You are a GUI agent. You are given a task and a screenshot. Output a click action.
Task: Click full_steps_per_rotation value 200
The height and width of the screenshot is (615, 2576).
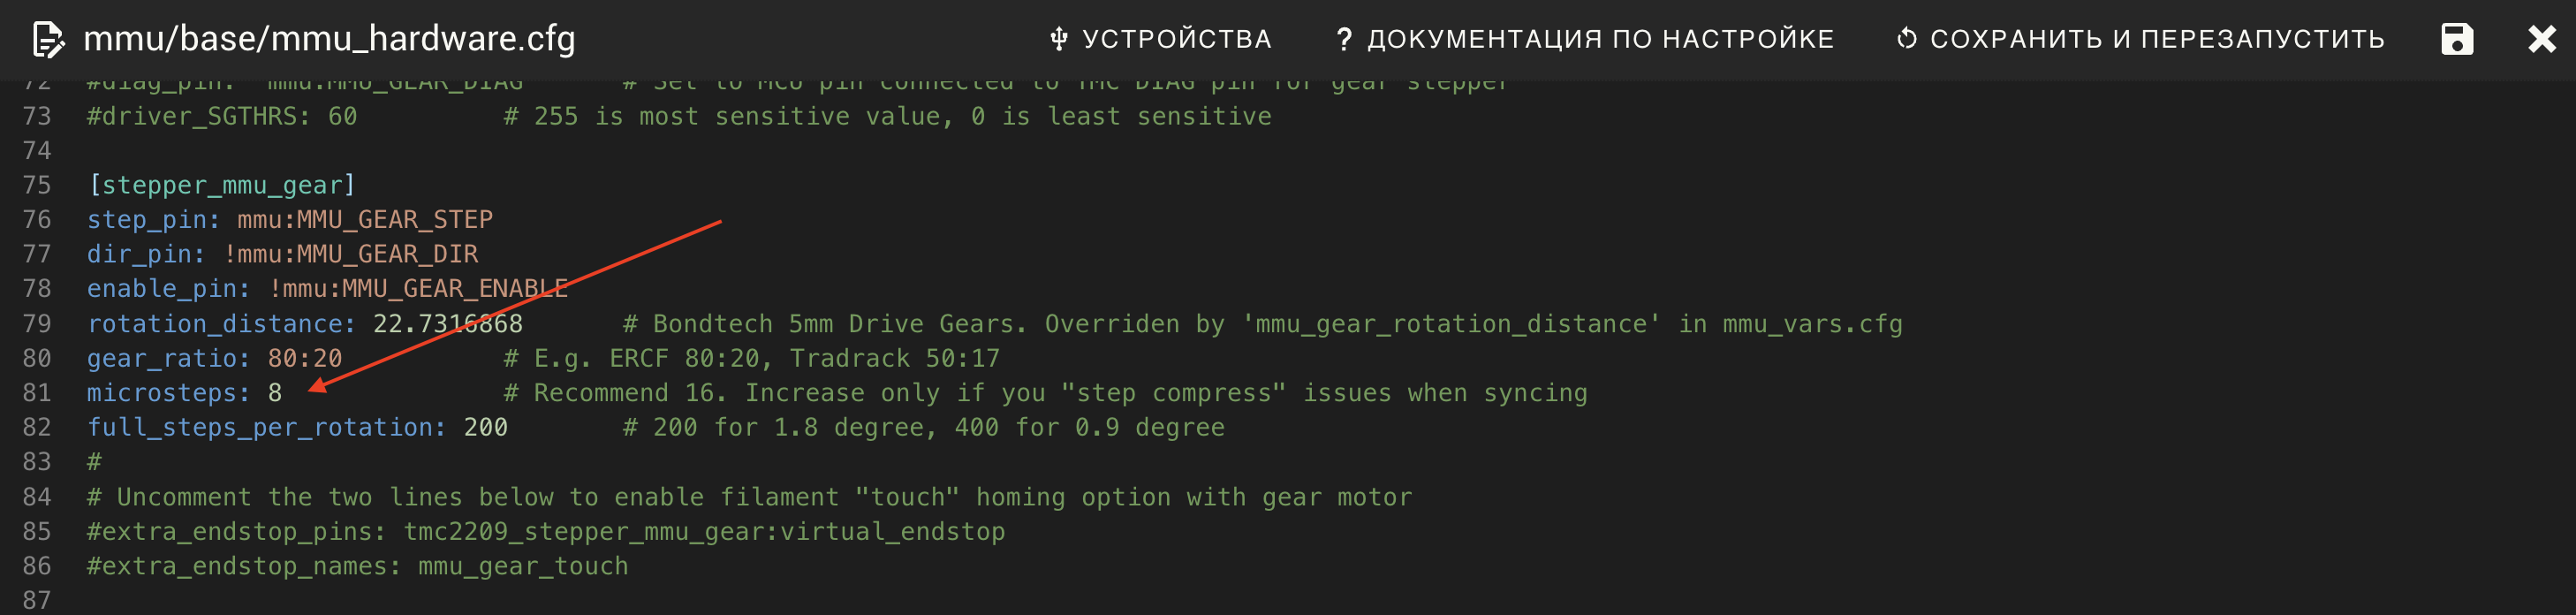click(x=486, y=427)
